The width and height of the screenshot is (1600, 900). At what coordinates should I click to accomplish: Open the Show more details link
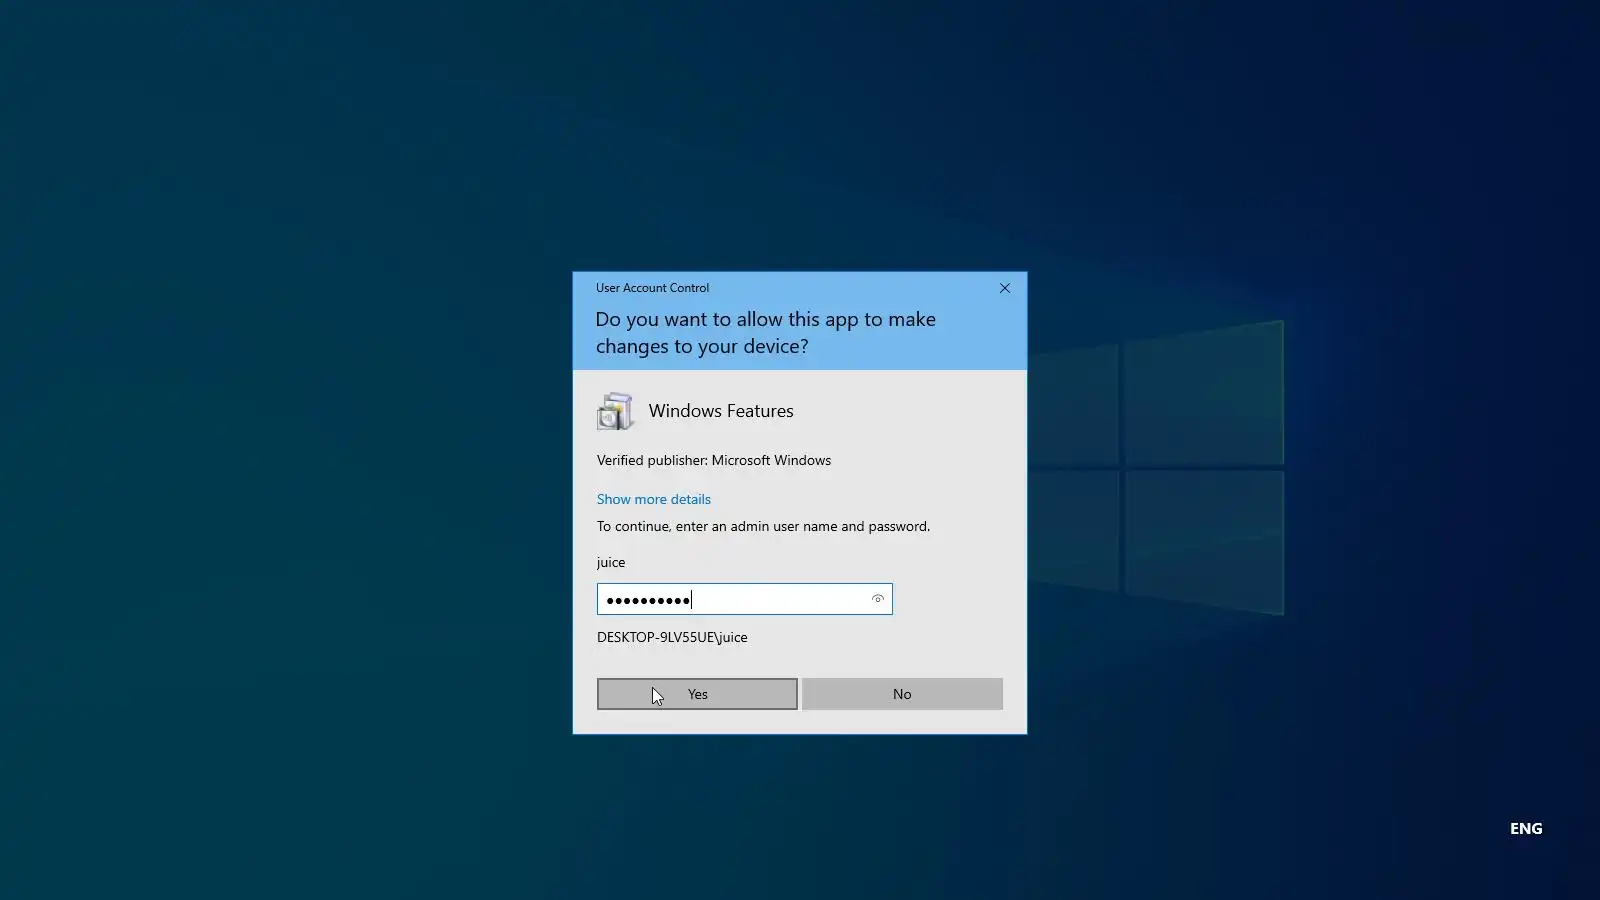click(654, 499)
